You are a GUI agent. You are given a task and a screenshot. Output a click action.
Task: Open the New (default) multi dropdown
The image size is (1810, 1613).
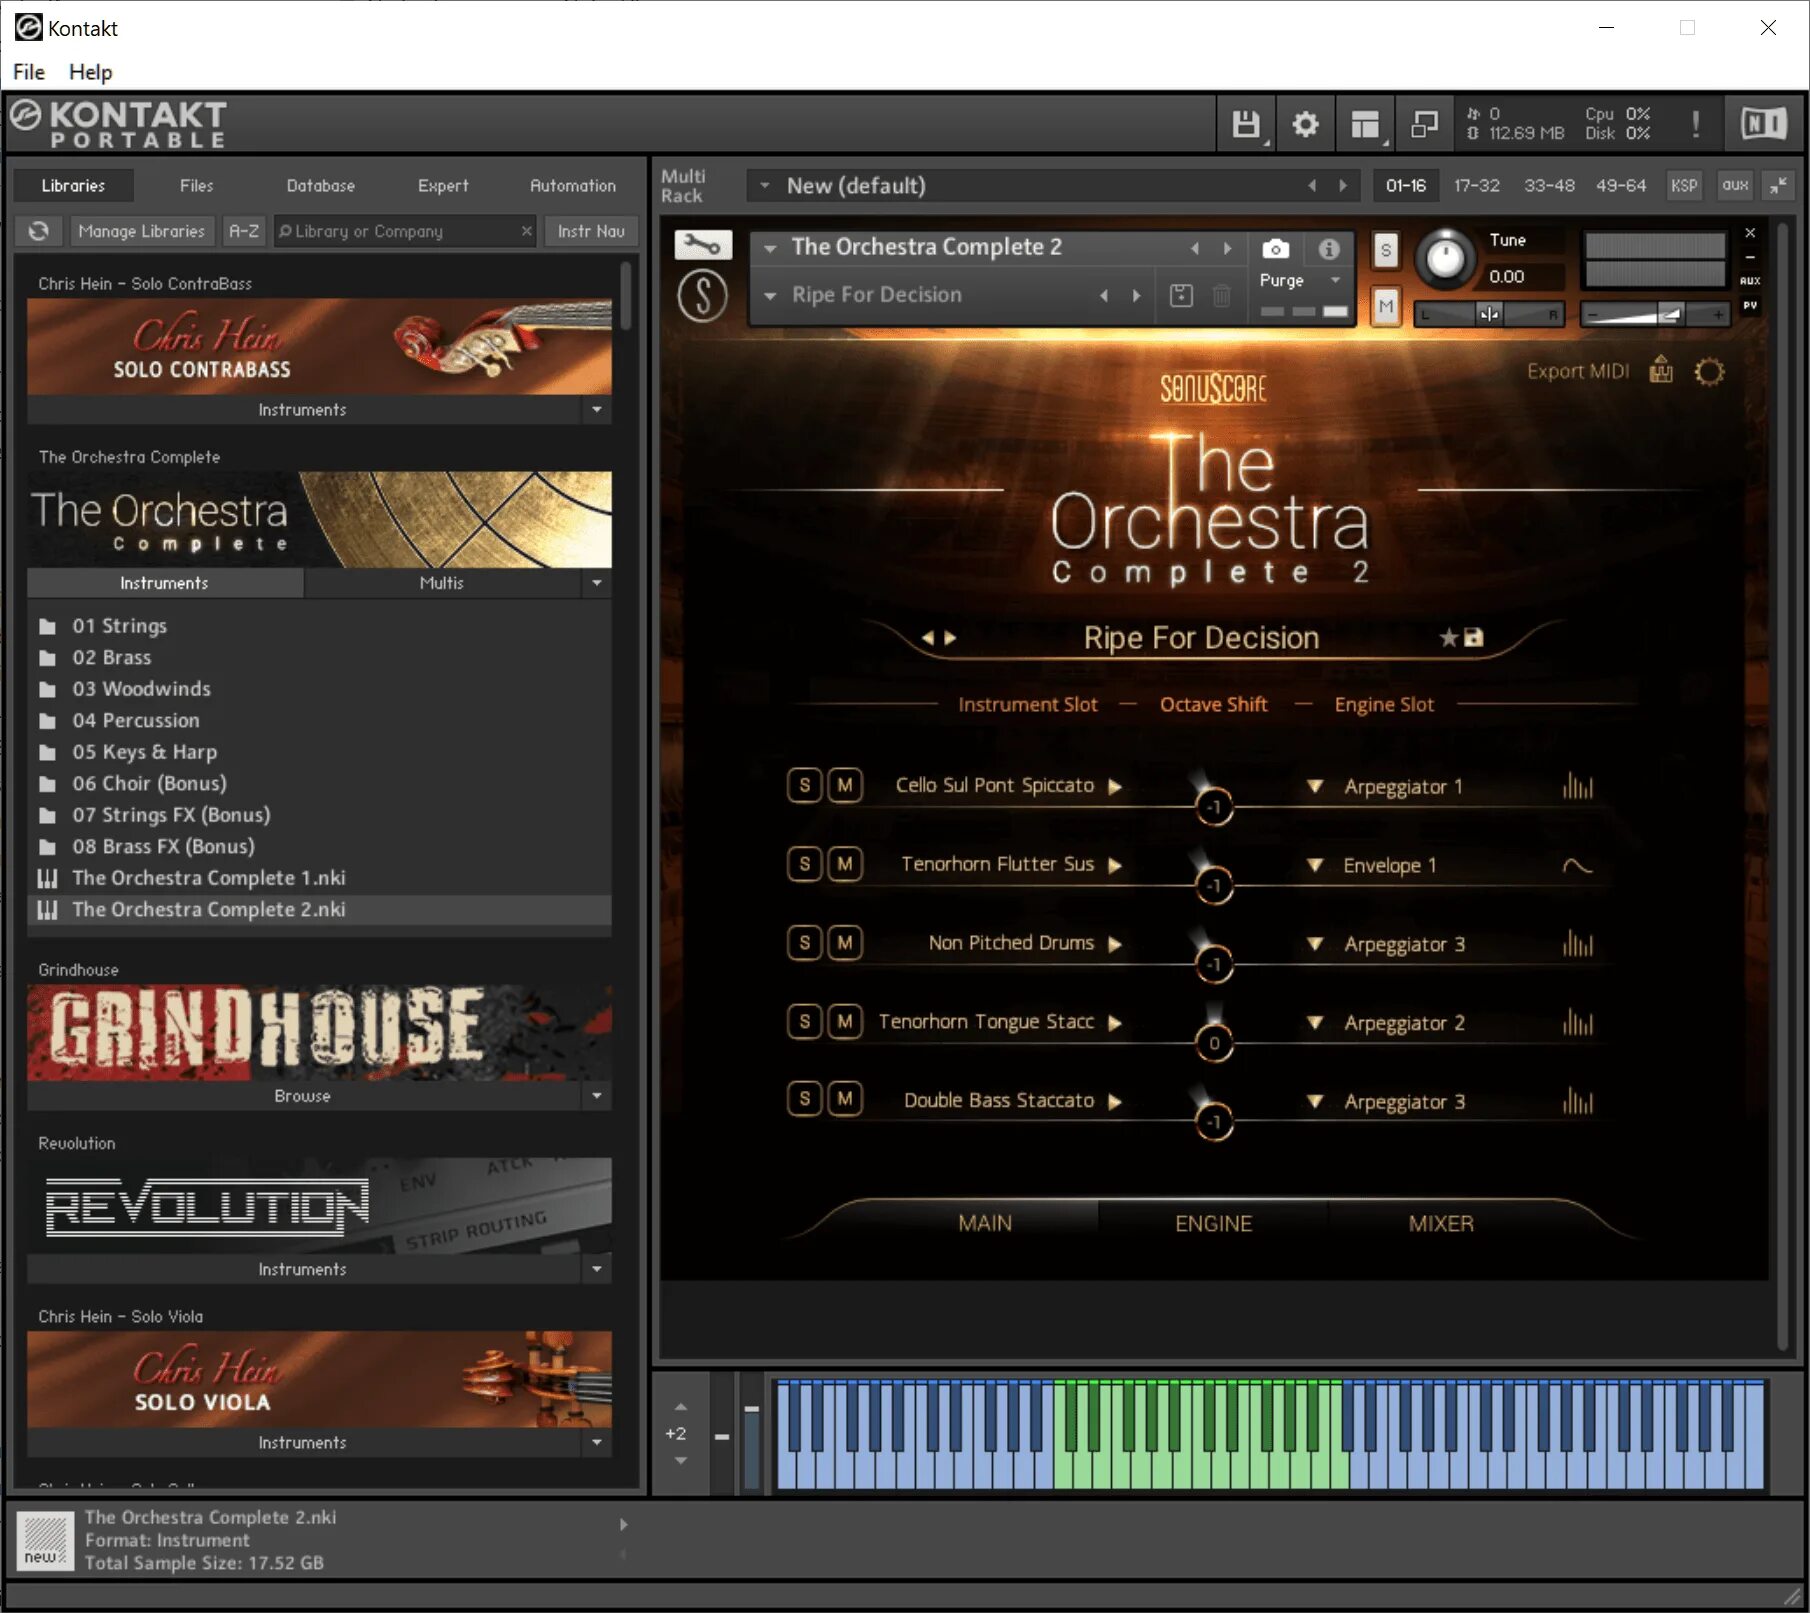765,185
